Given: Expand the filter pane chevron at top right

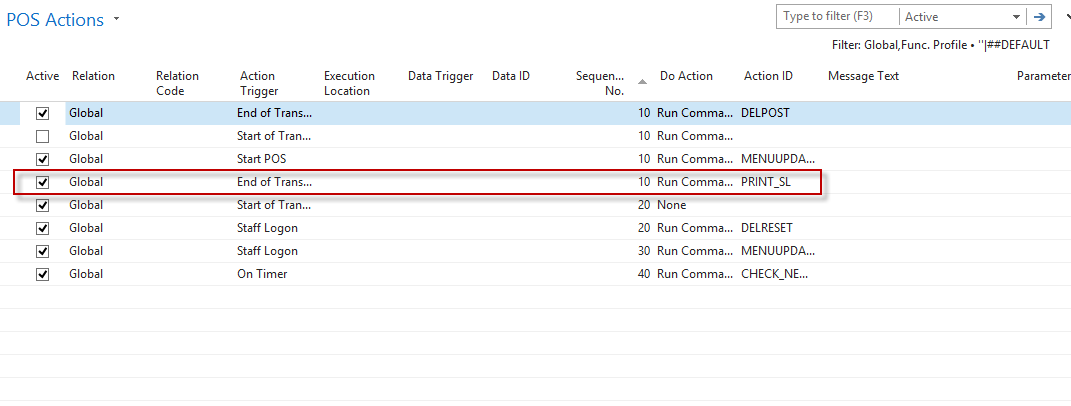Looking at the screenshot, I should tap(1066, 17).
